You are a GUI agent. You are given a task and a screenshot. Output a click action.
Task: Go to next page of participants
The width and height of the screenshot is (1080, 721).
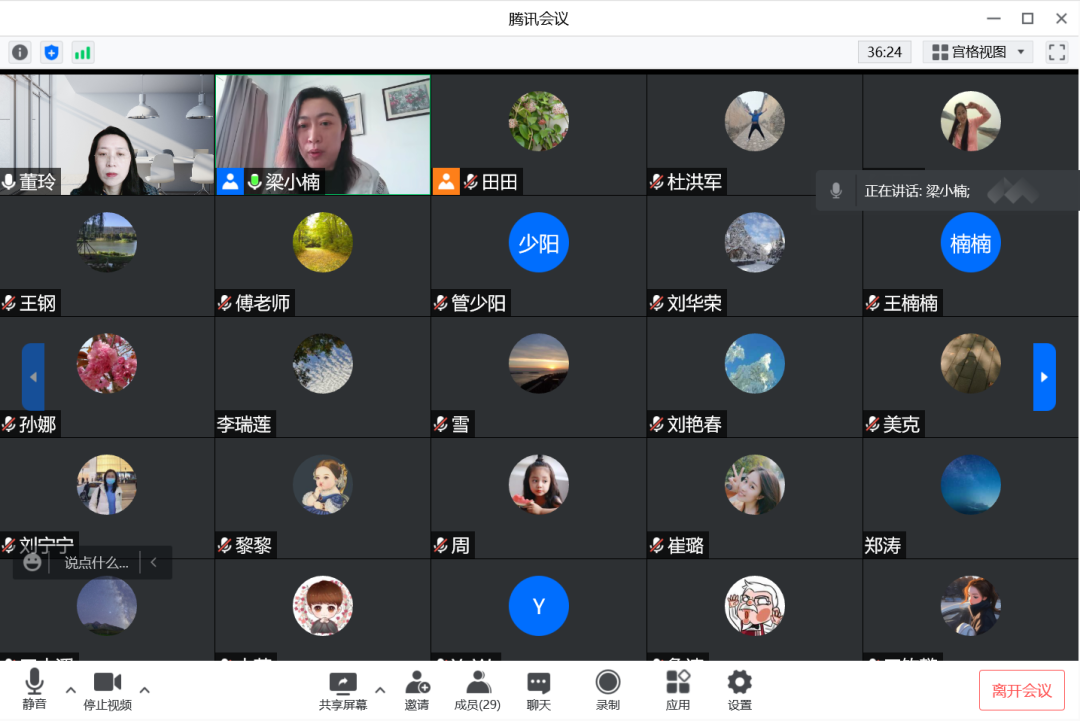click(1044, 377)
